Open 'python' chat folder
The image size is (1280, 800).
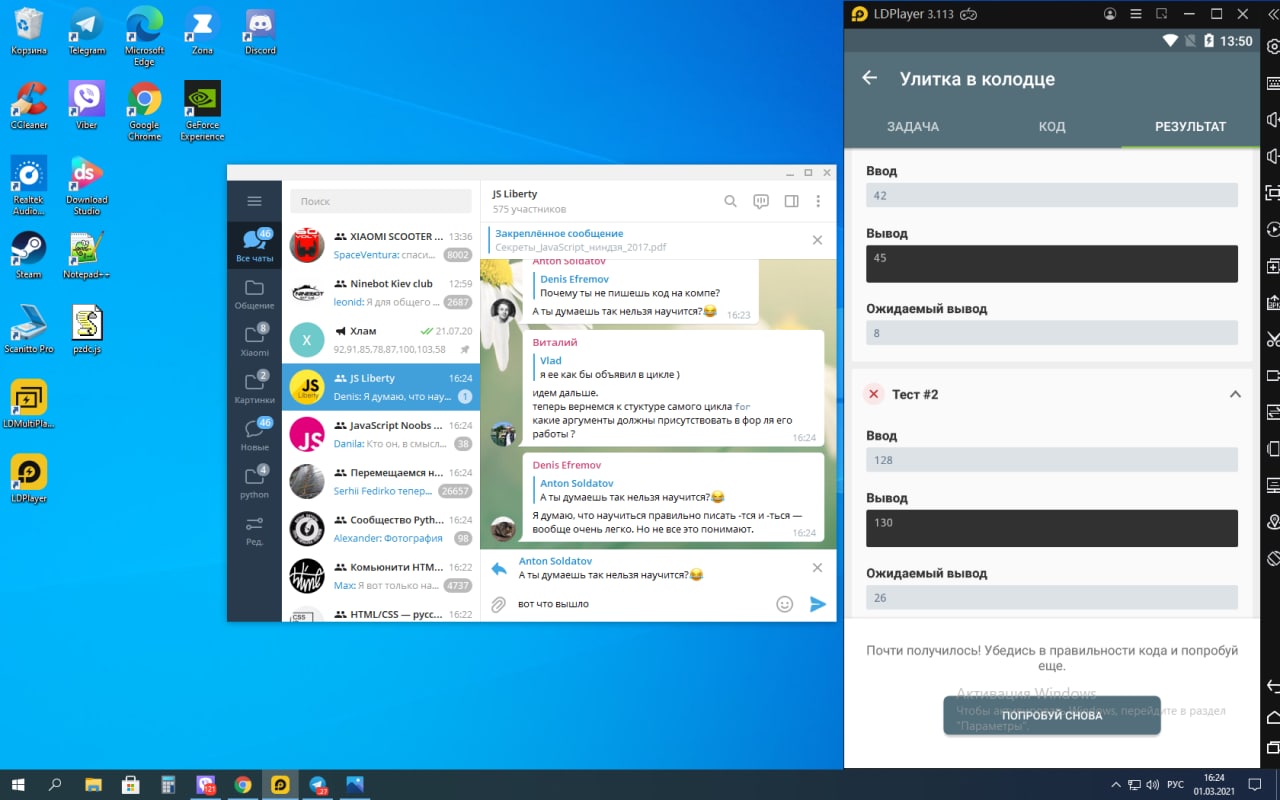[254, 482]
